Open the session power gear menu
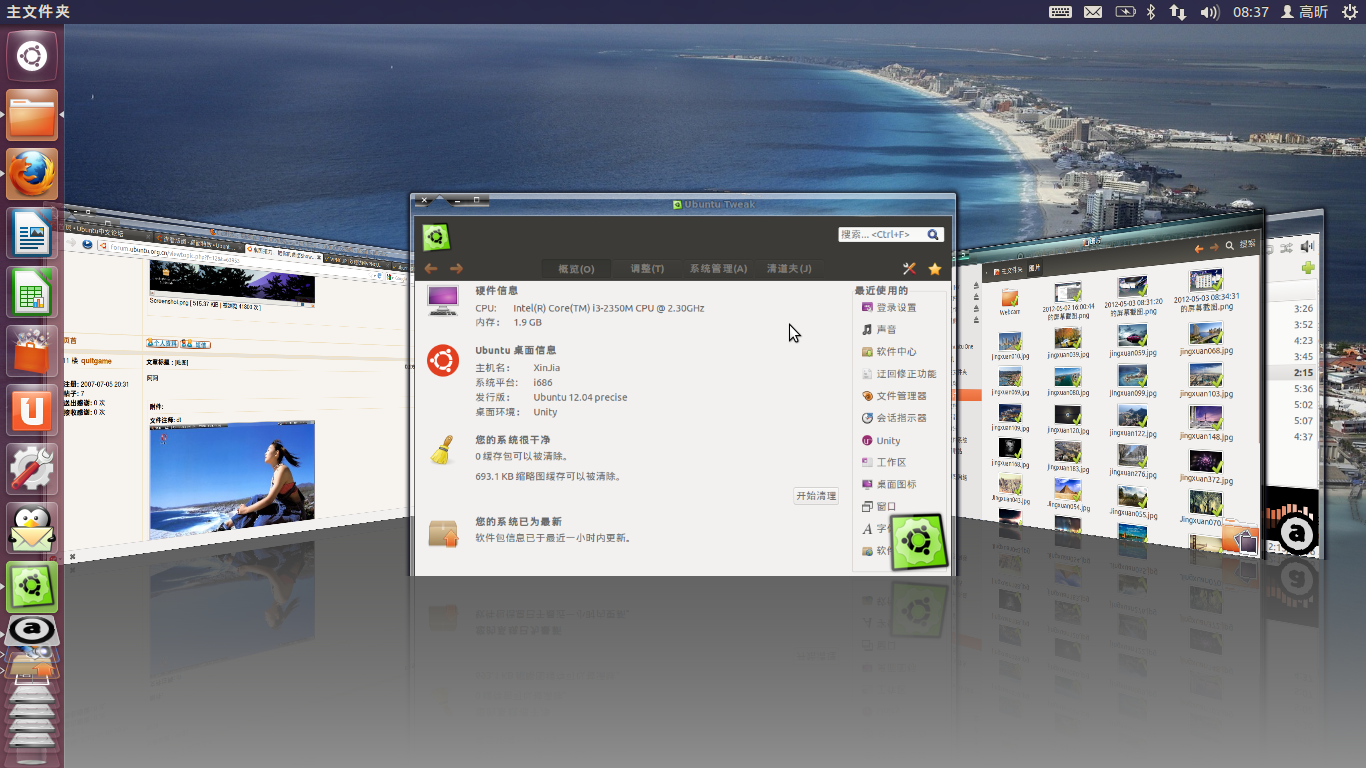 (x=1349, y=12)
